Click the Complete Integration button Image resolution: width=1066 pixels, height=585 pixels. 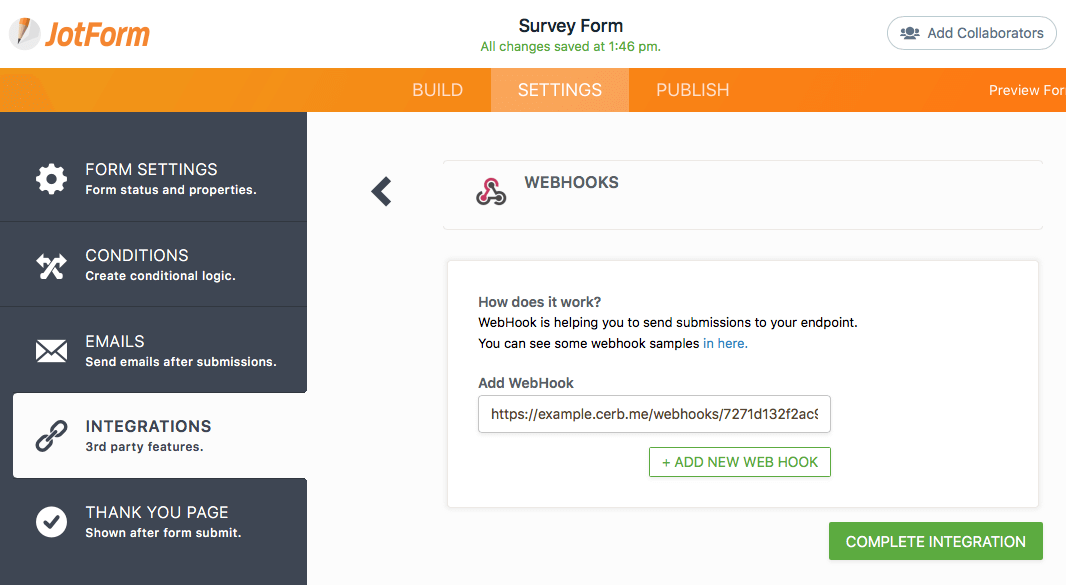[x=935, y=541]
